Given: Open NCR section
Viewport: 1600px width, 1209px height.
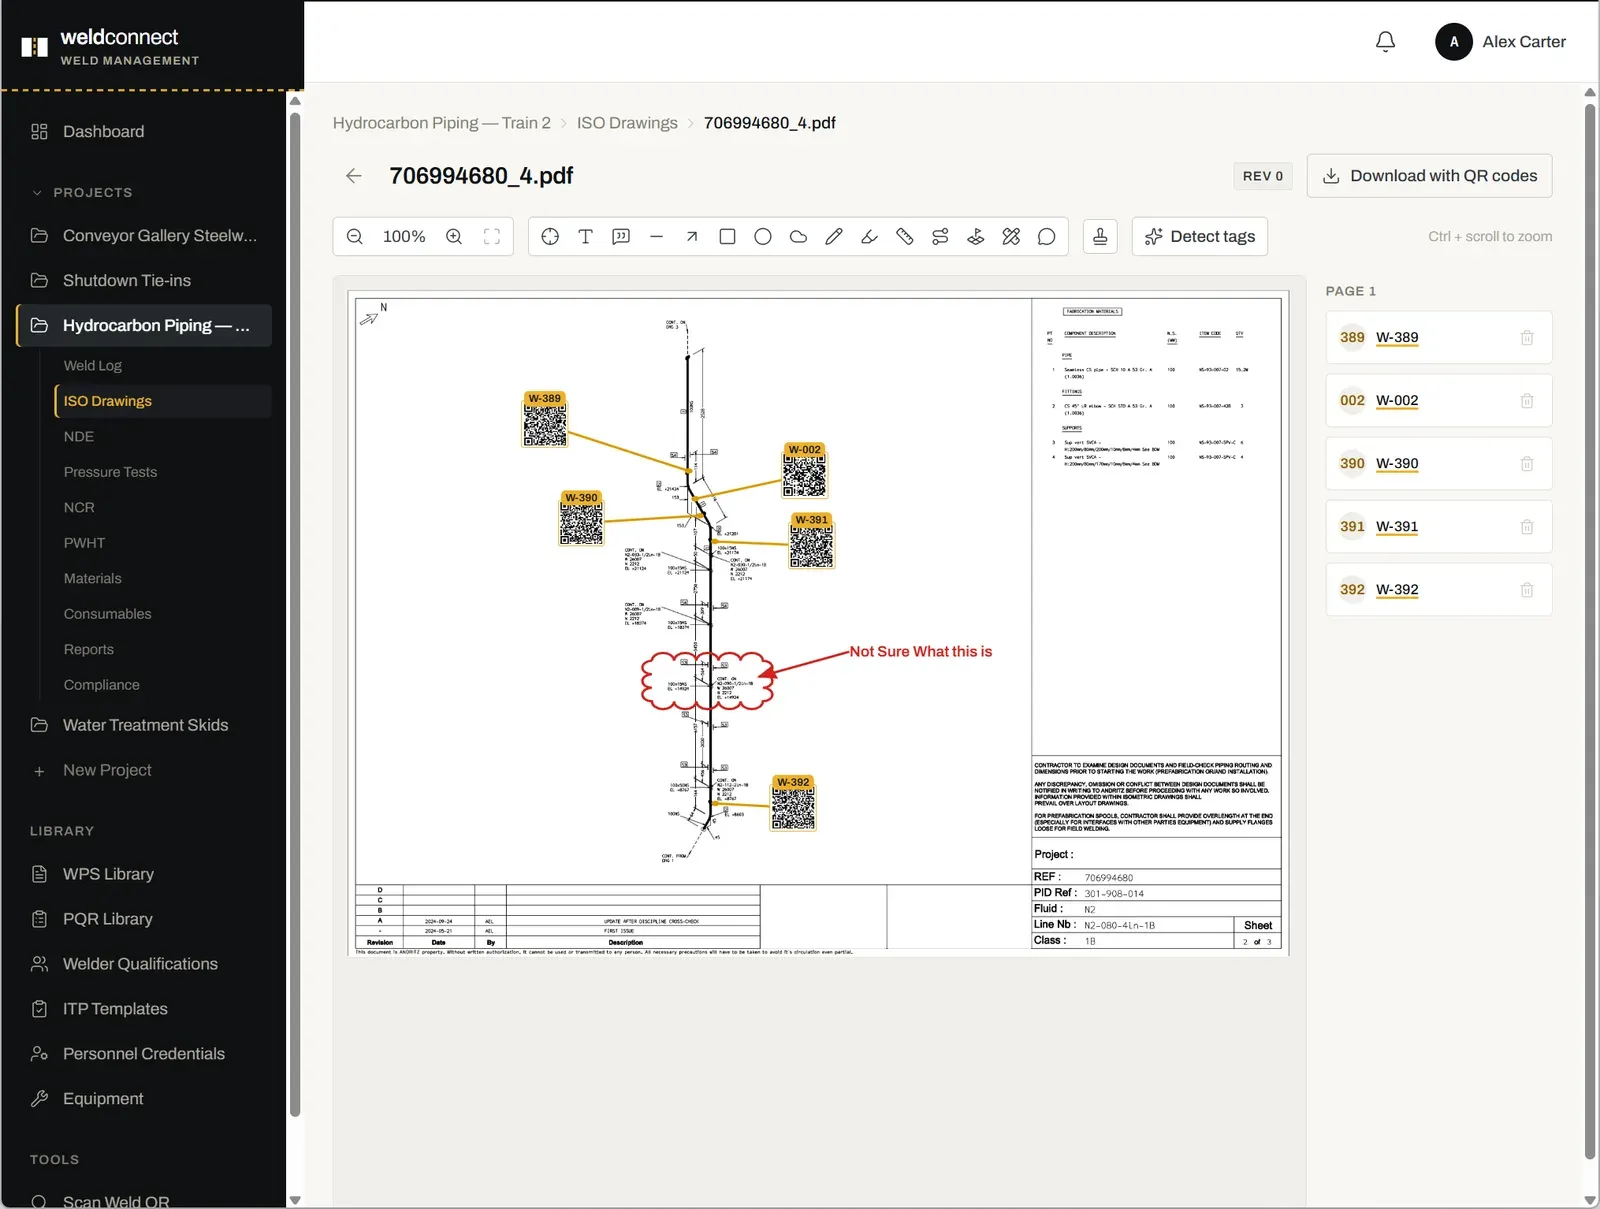Looking at the screenshot, I should [x=163, y=508].
